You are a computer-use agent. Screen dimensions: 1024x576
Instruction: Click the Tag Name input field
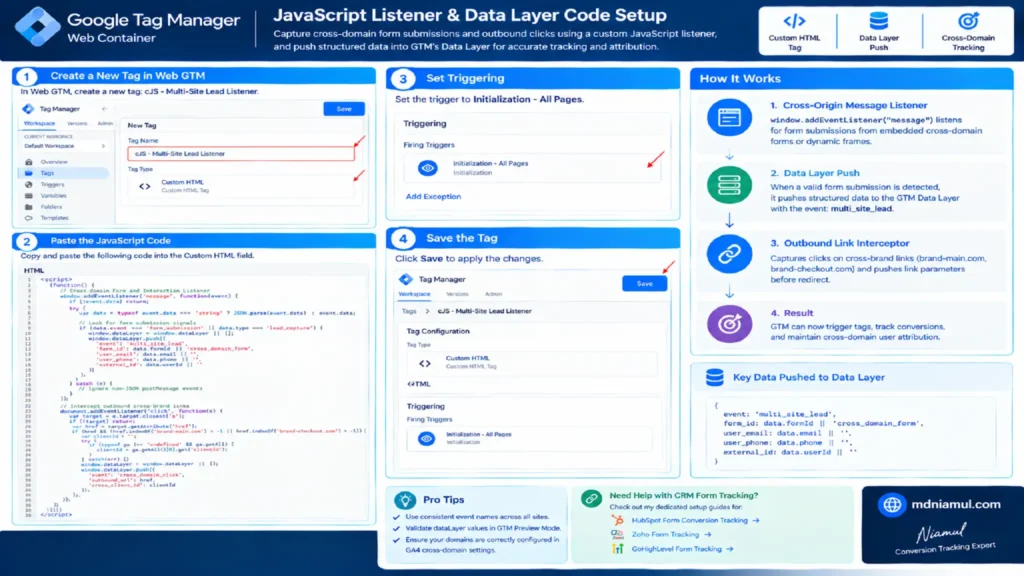click(x=241, y=153)
